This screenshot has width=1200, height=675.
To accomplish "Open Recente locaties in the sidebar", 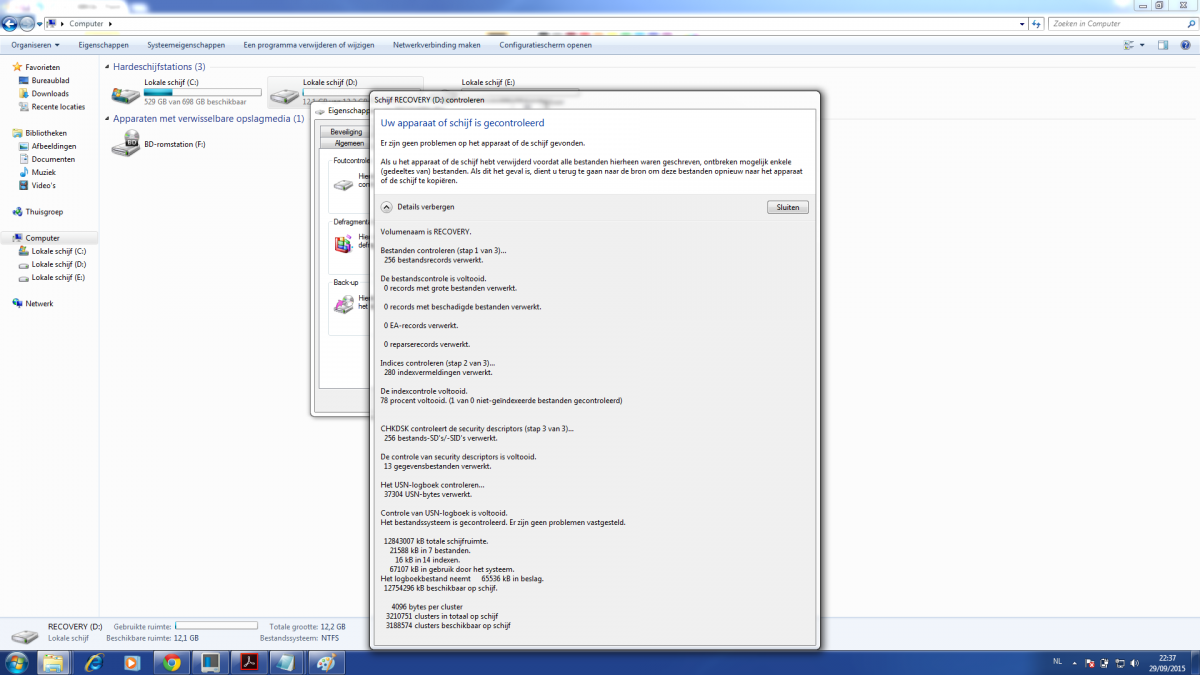I will (x=58, y=106).
